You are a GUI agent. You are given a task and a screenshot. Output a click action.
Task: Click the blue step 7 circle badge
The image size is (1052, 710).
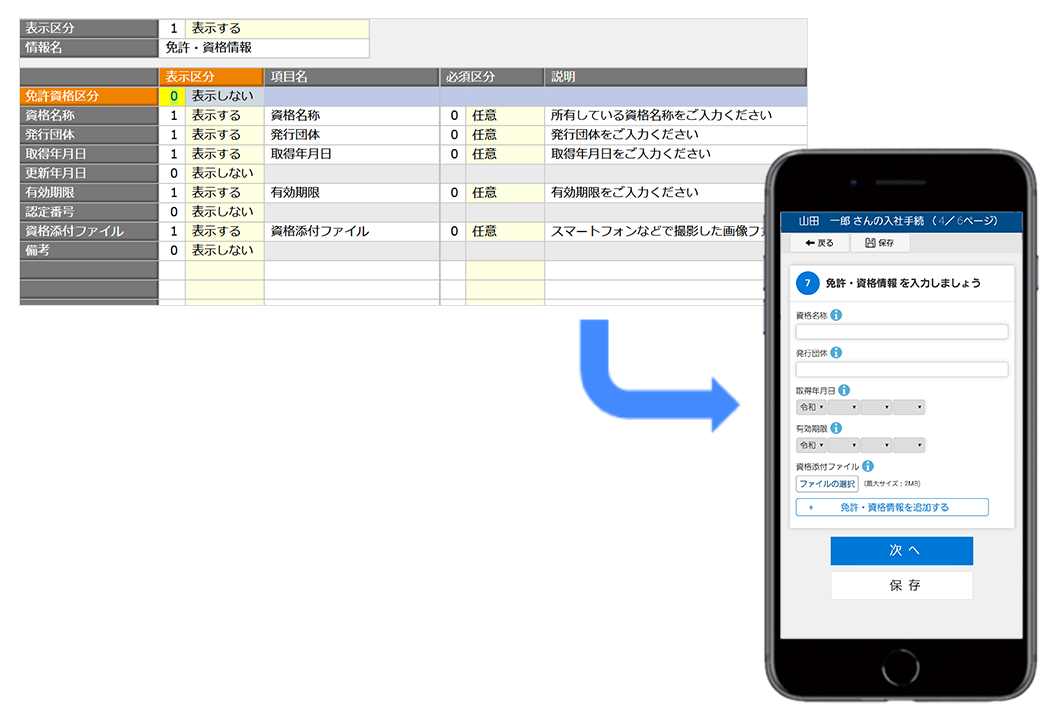(808, 283)
